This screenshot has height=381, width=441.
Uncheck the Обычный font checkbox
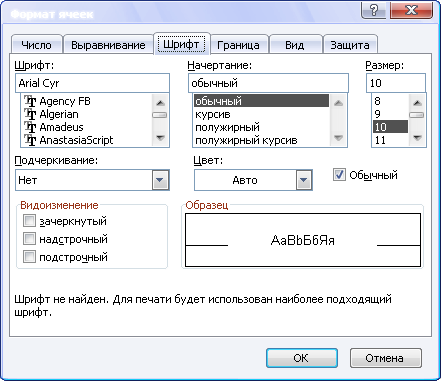tap(339, 175)
